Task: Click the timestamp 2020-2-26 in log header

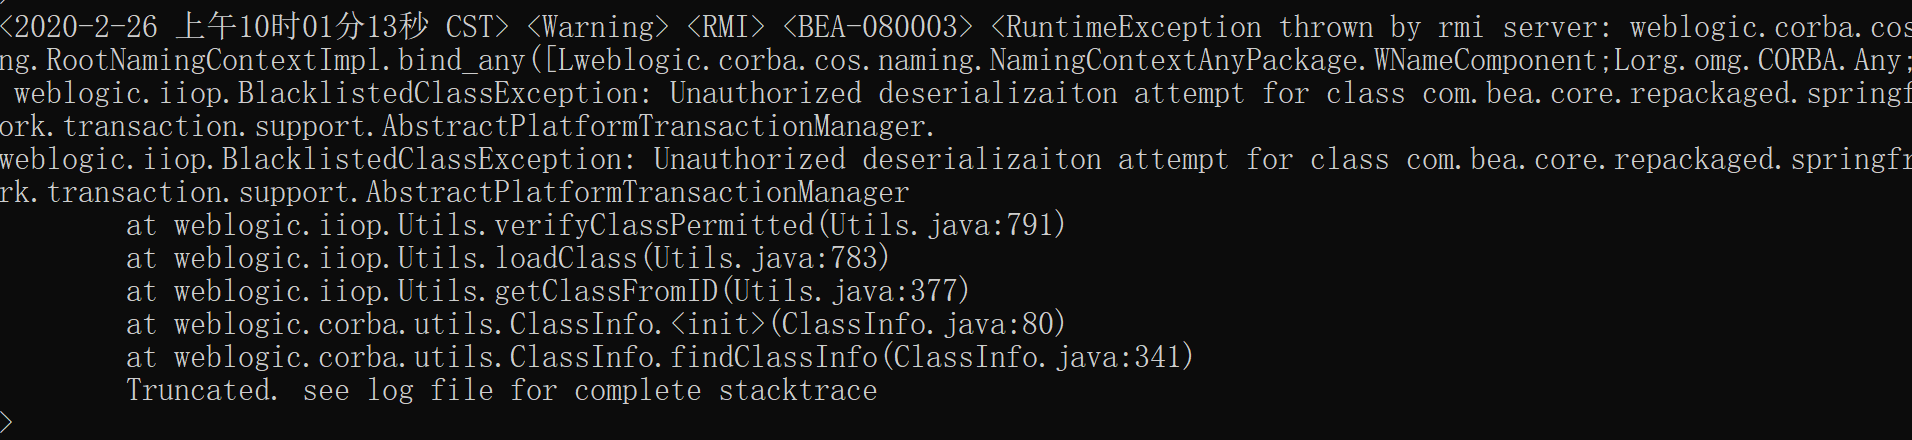Action: (86, 27)
